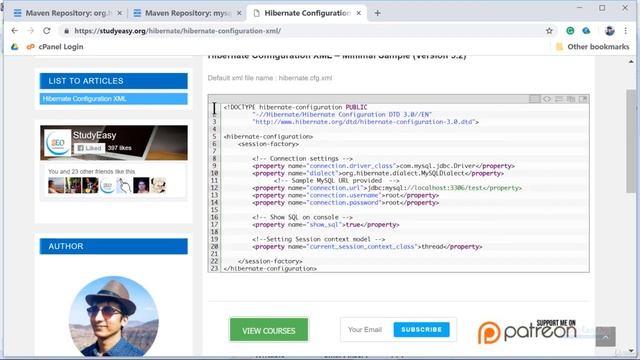Open a new browser tab
The height and width of the screenshot is (360, 640).
tap(378, 13)
